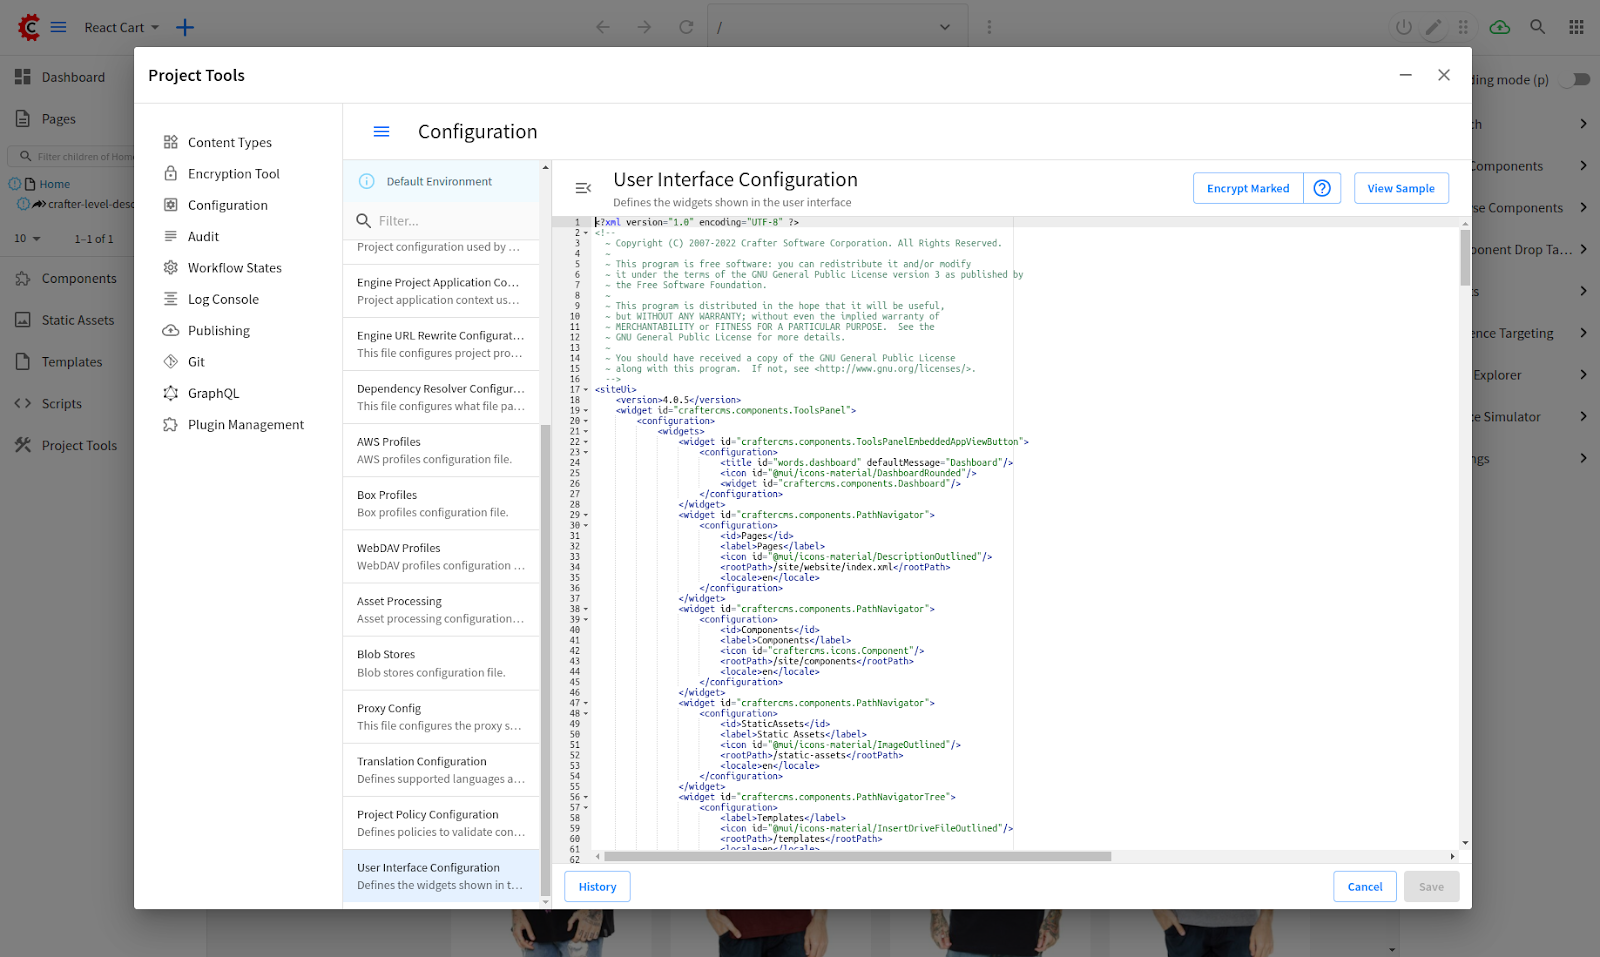Viewport: 1600px width, 957px height.
Task: Collapse the siteUi fold arrow at line 17
Action: 586,390
